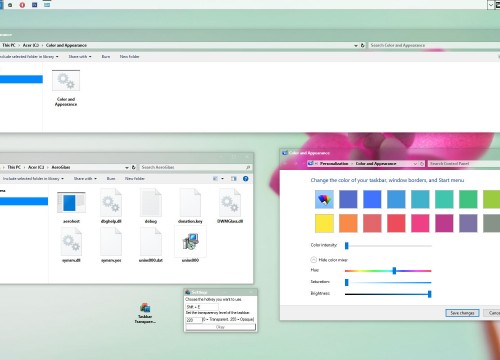Click Burn in AeroGlass window toolbar

pos(111,179)
